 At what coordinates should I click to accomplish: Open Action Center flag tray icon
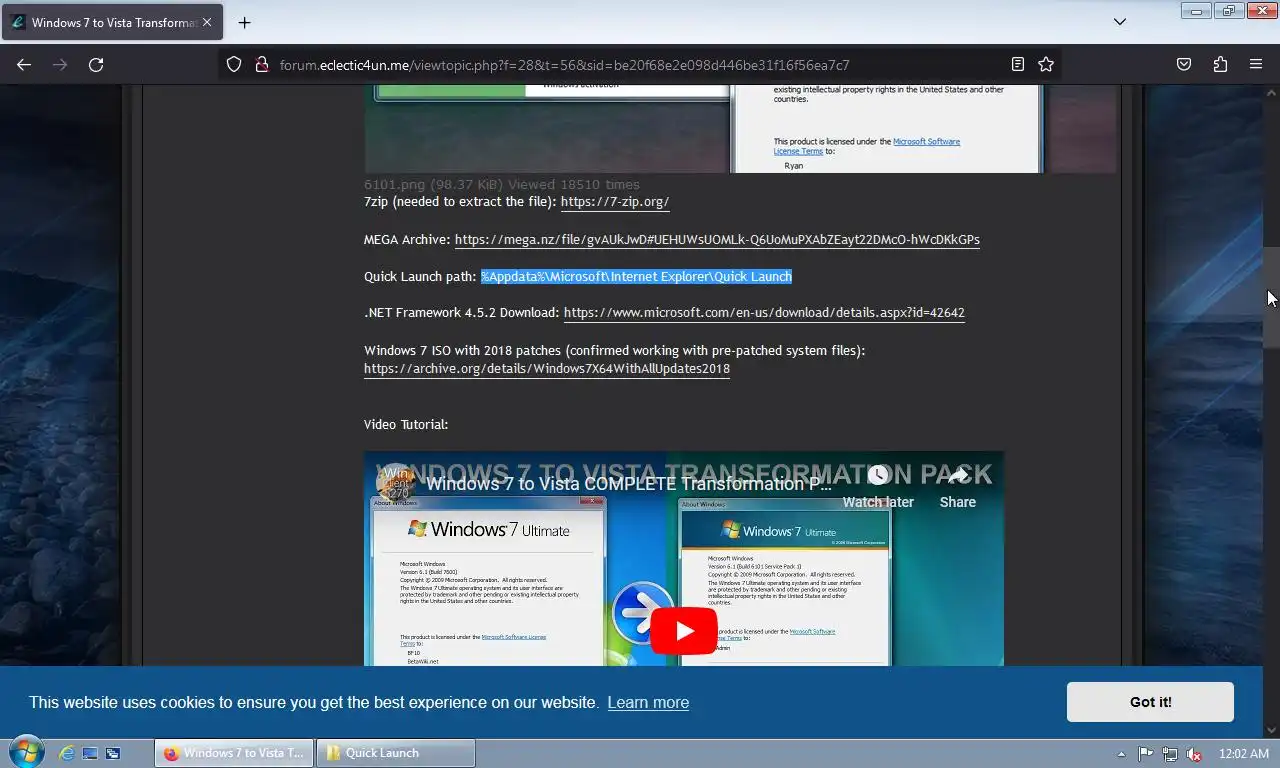coord(1146,754)
